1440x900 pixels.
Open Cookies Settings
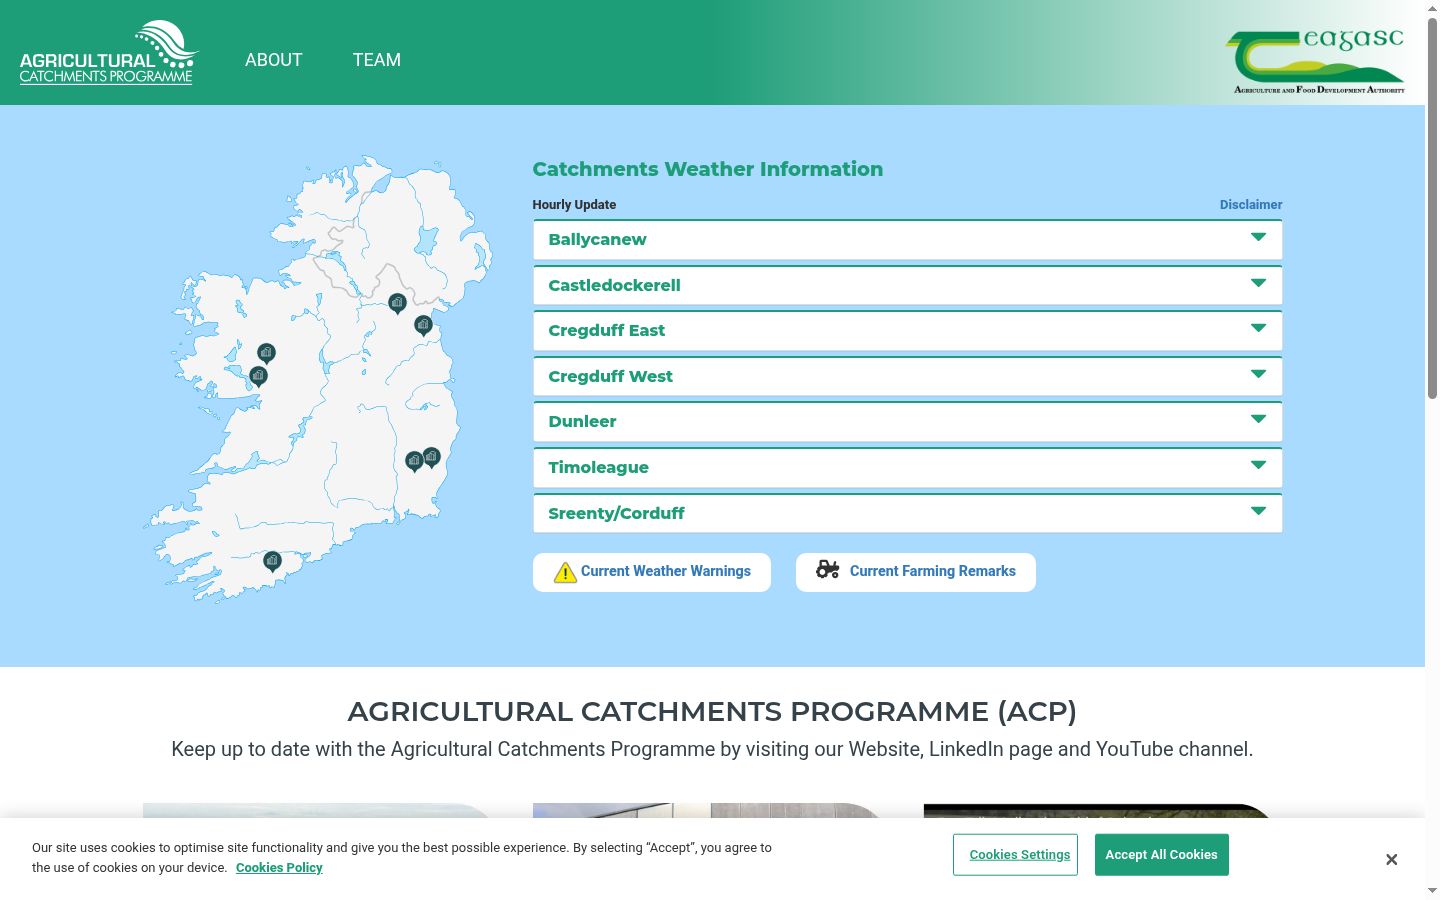(x=1015, y=855)
